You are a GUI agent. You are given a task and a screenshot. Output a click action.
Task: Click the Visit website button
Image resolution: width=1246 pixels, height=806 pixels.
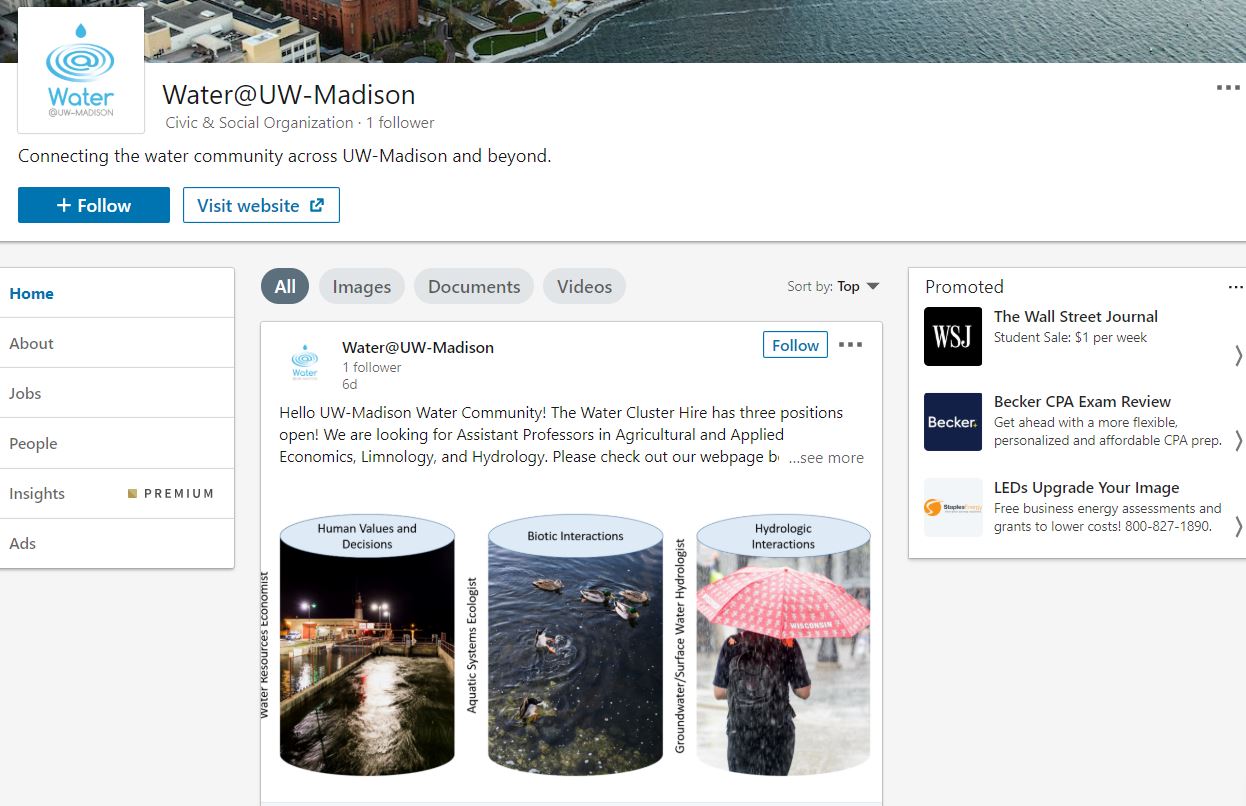[x=261, y=205]
